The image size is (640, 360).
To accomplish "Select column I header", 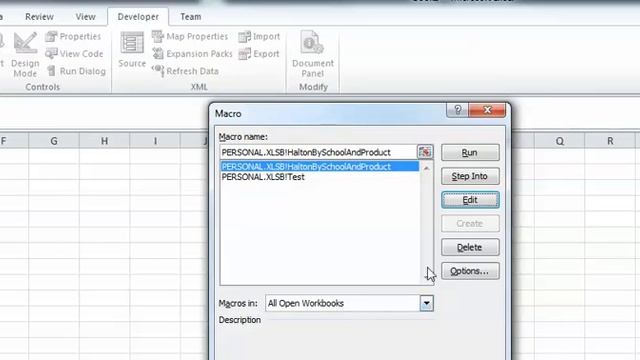I will [x=155, y=141].
